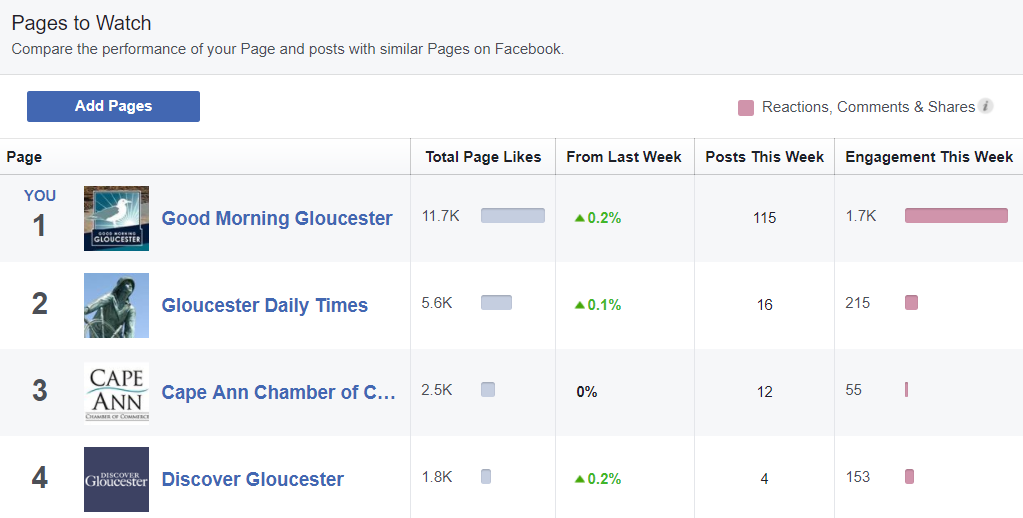Open the Discover Gloucester page link
1023x518 pixels.
click(253, 479)
